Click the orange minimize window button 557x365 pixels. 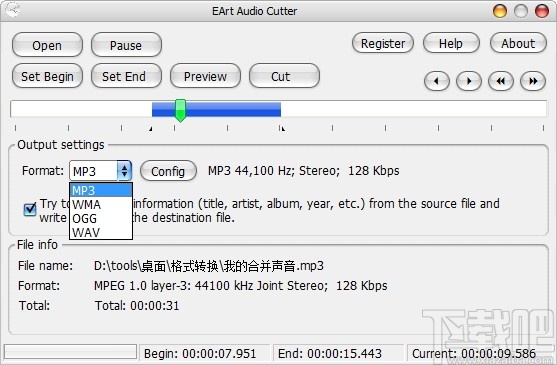pyautogui.click(x=500, y=11)
